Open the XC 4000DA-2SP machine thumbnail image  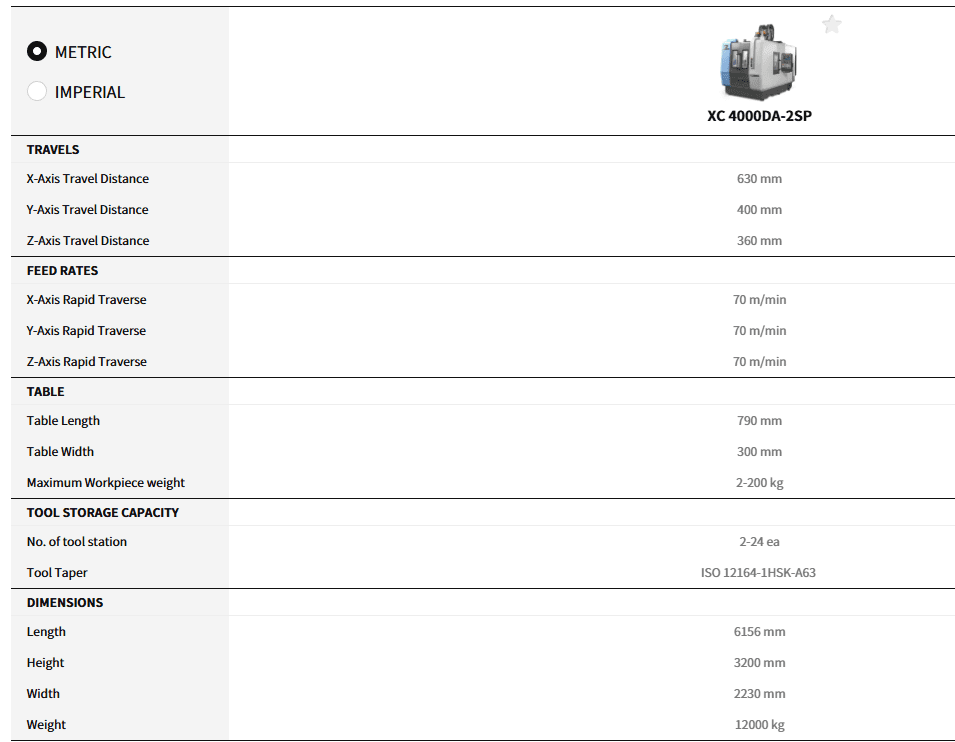[x=758, y=62]
